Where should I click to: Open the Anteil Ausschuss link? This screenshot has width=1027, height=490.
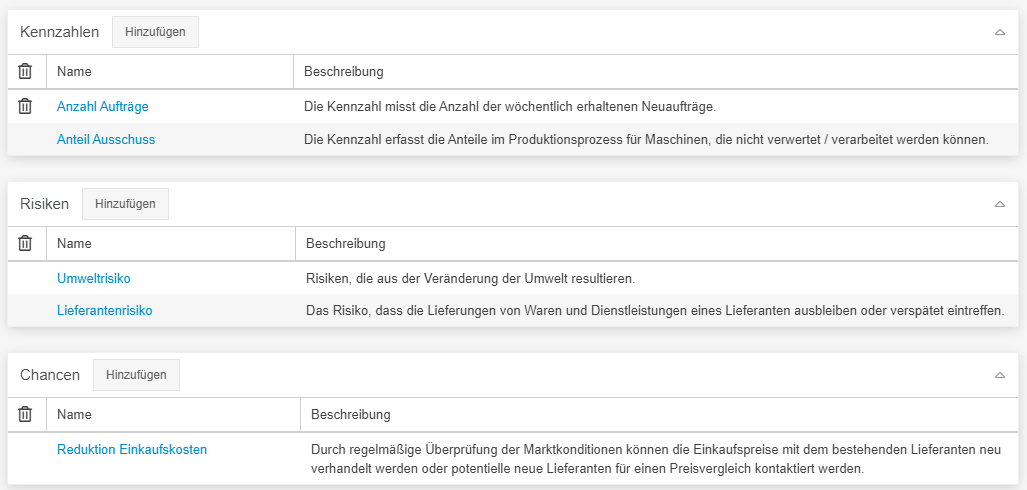tap(106, 140)
